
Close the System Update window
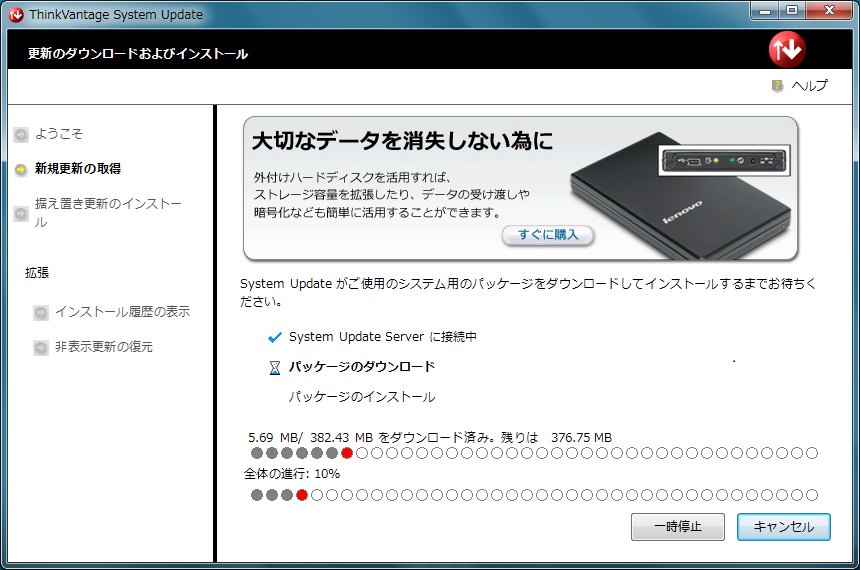829,11
